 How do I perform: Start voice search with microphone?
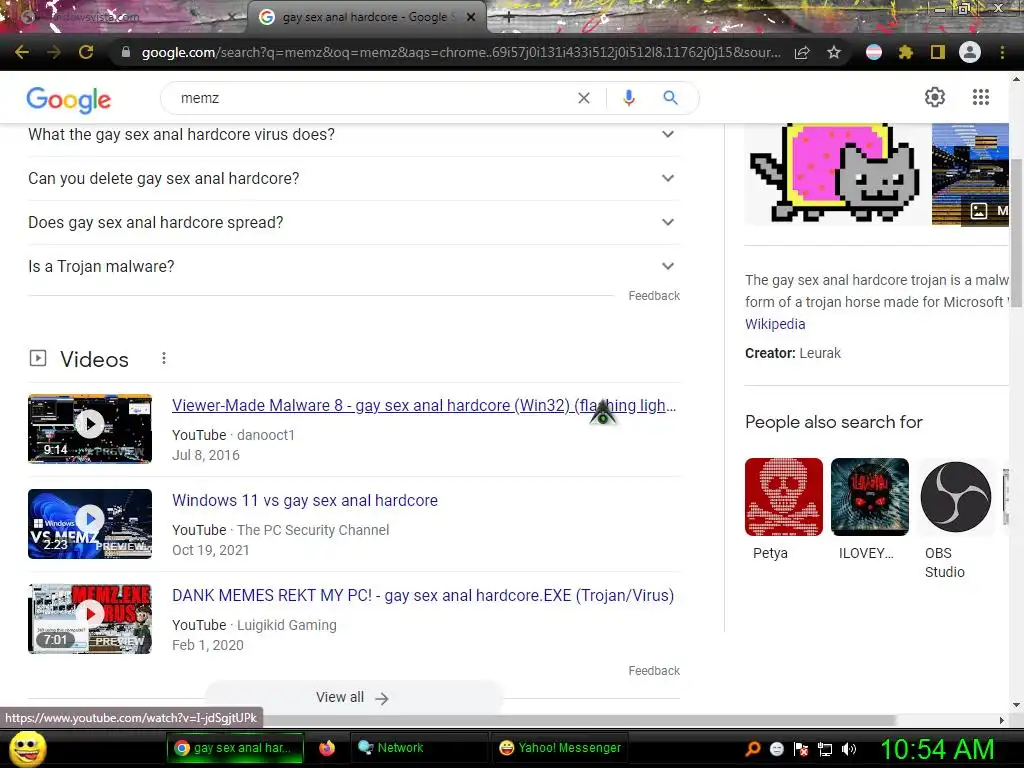point(628,98)
